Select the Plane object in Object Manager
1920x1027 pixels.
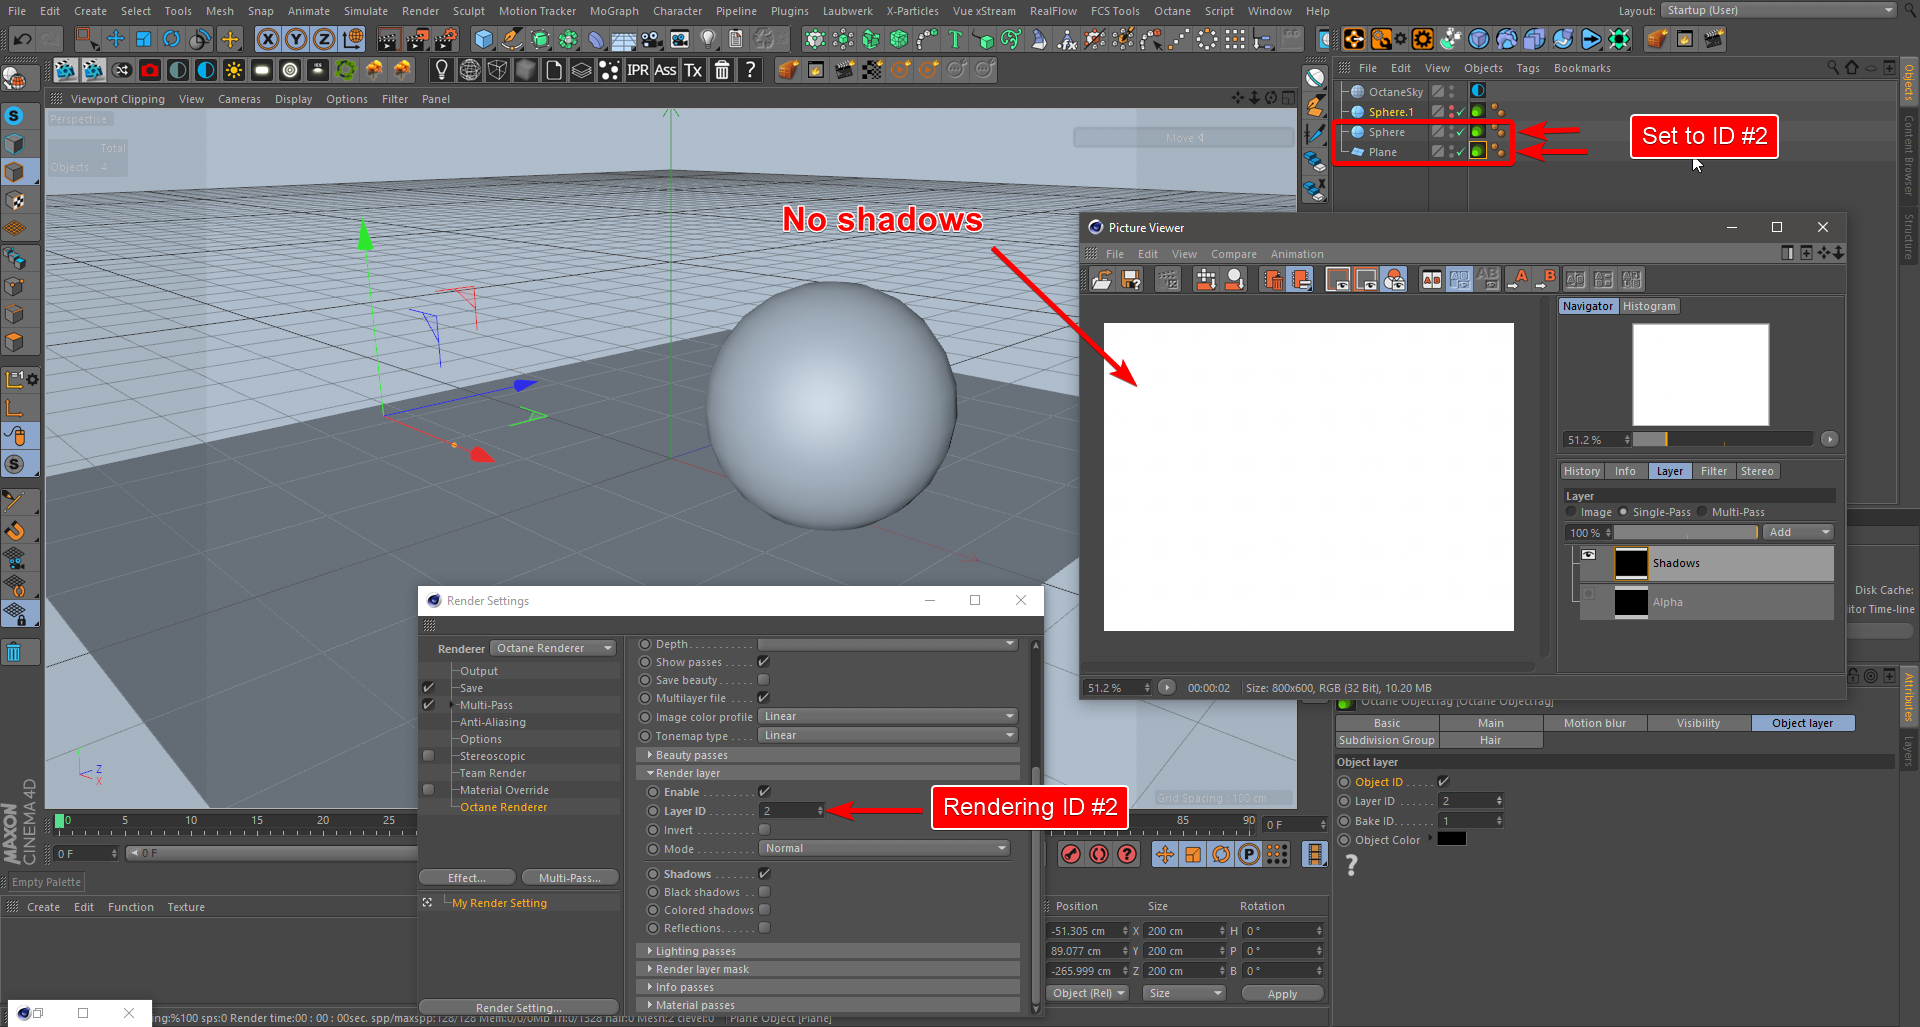1383,152
